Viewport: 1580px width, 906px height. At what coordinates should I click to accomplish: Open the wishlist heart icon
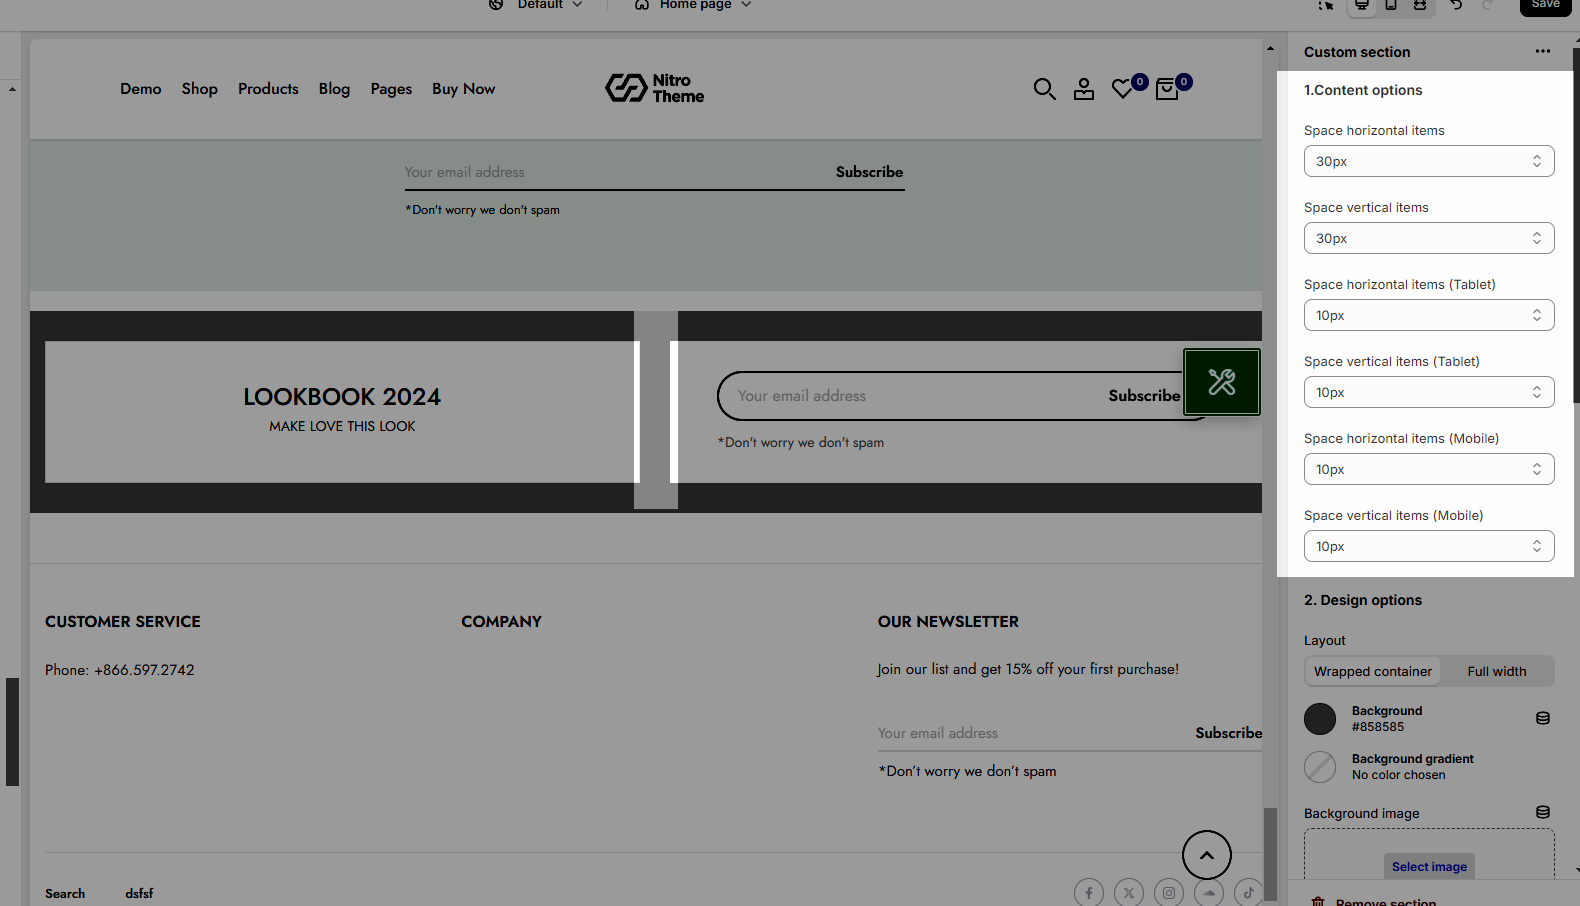1123,89
